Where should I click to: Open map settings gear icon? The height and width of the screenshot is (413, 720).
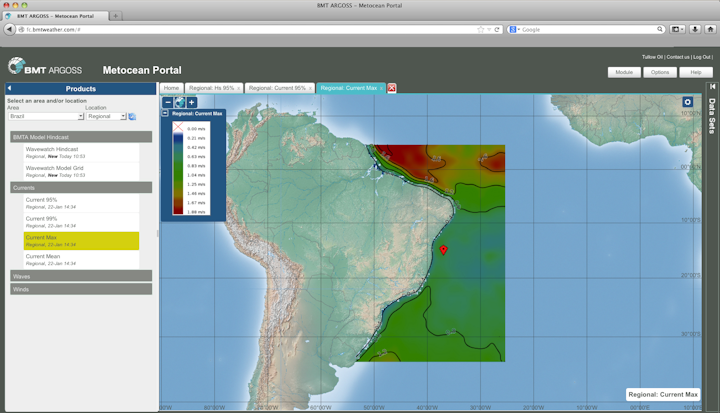687,102
